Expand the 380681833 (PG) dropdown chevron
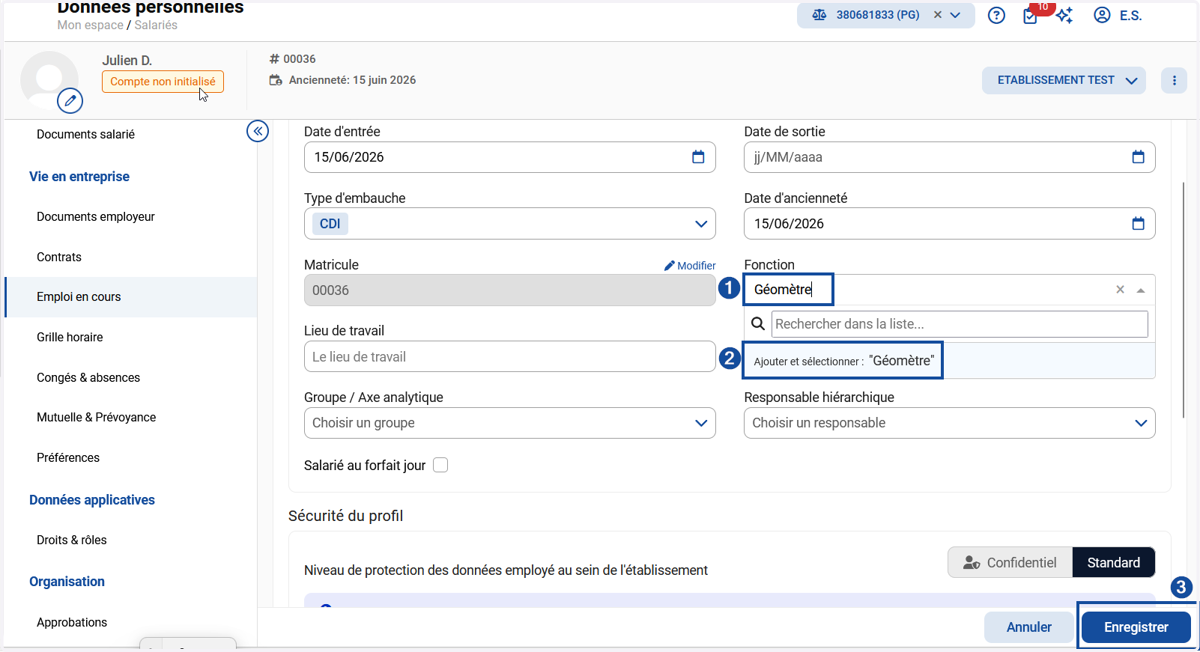 [x=956, y=15]
